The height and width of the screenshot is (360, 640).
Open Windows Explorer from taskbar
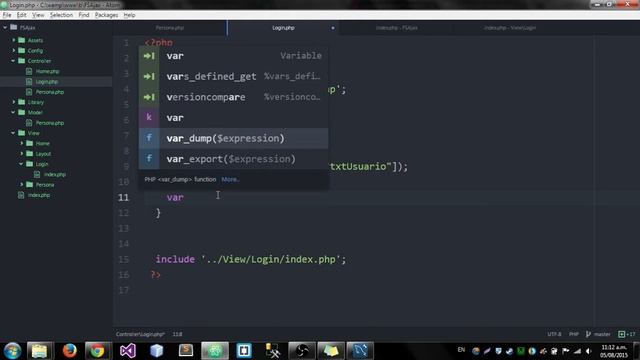coord(40,351)
